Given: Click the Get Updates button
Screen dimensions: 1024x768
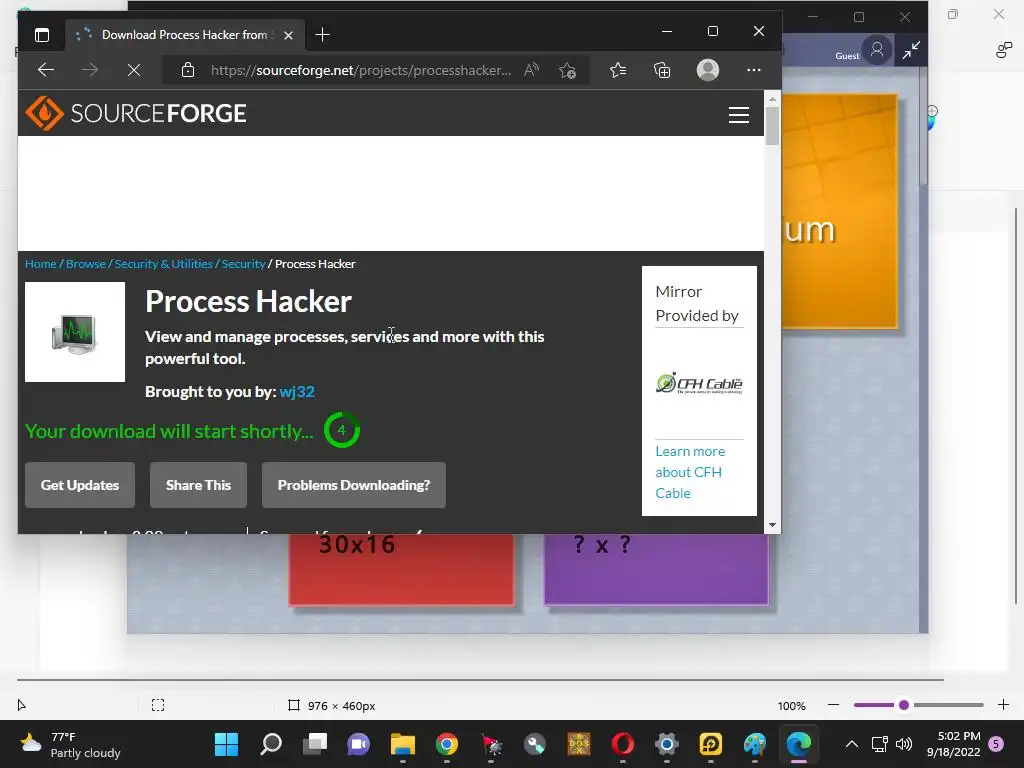Looking at the screenshot, I should tap(80, 485).
